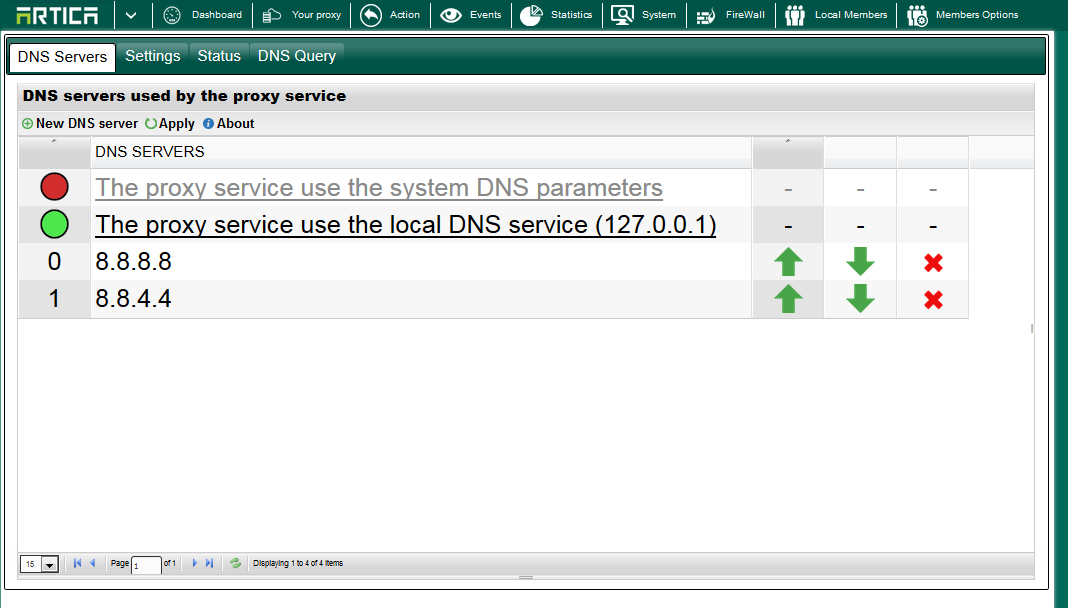
Task: Click the Apply button
Action: (170, 123)
